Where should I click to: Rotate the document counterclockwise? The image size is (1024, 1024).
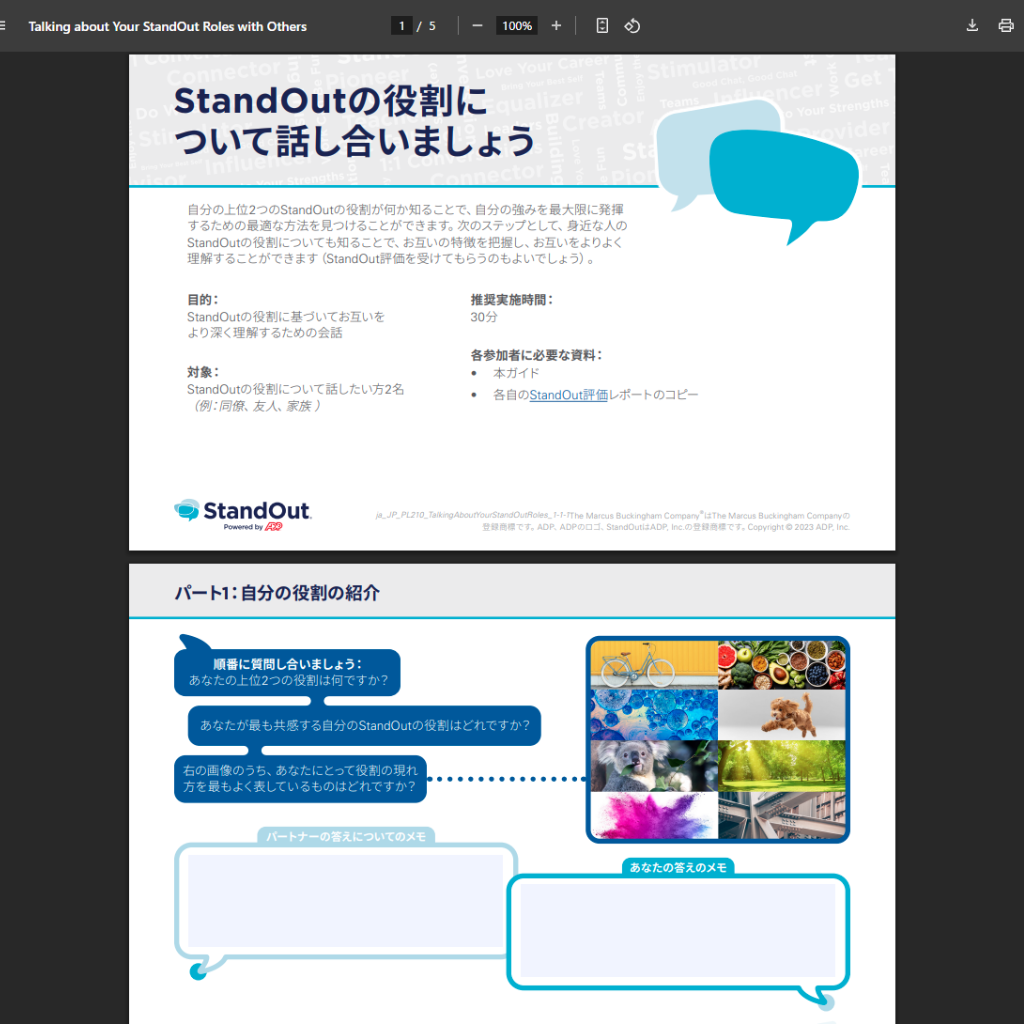point(632,26)
